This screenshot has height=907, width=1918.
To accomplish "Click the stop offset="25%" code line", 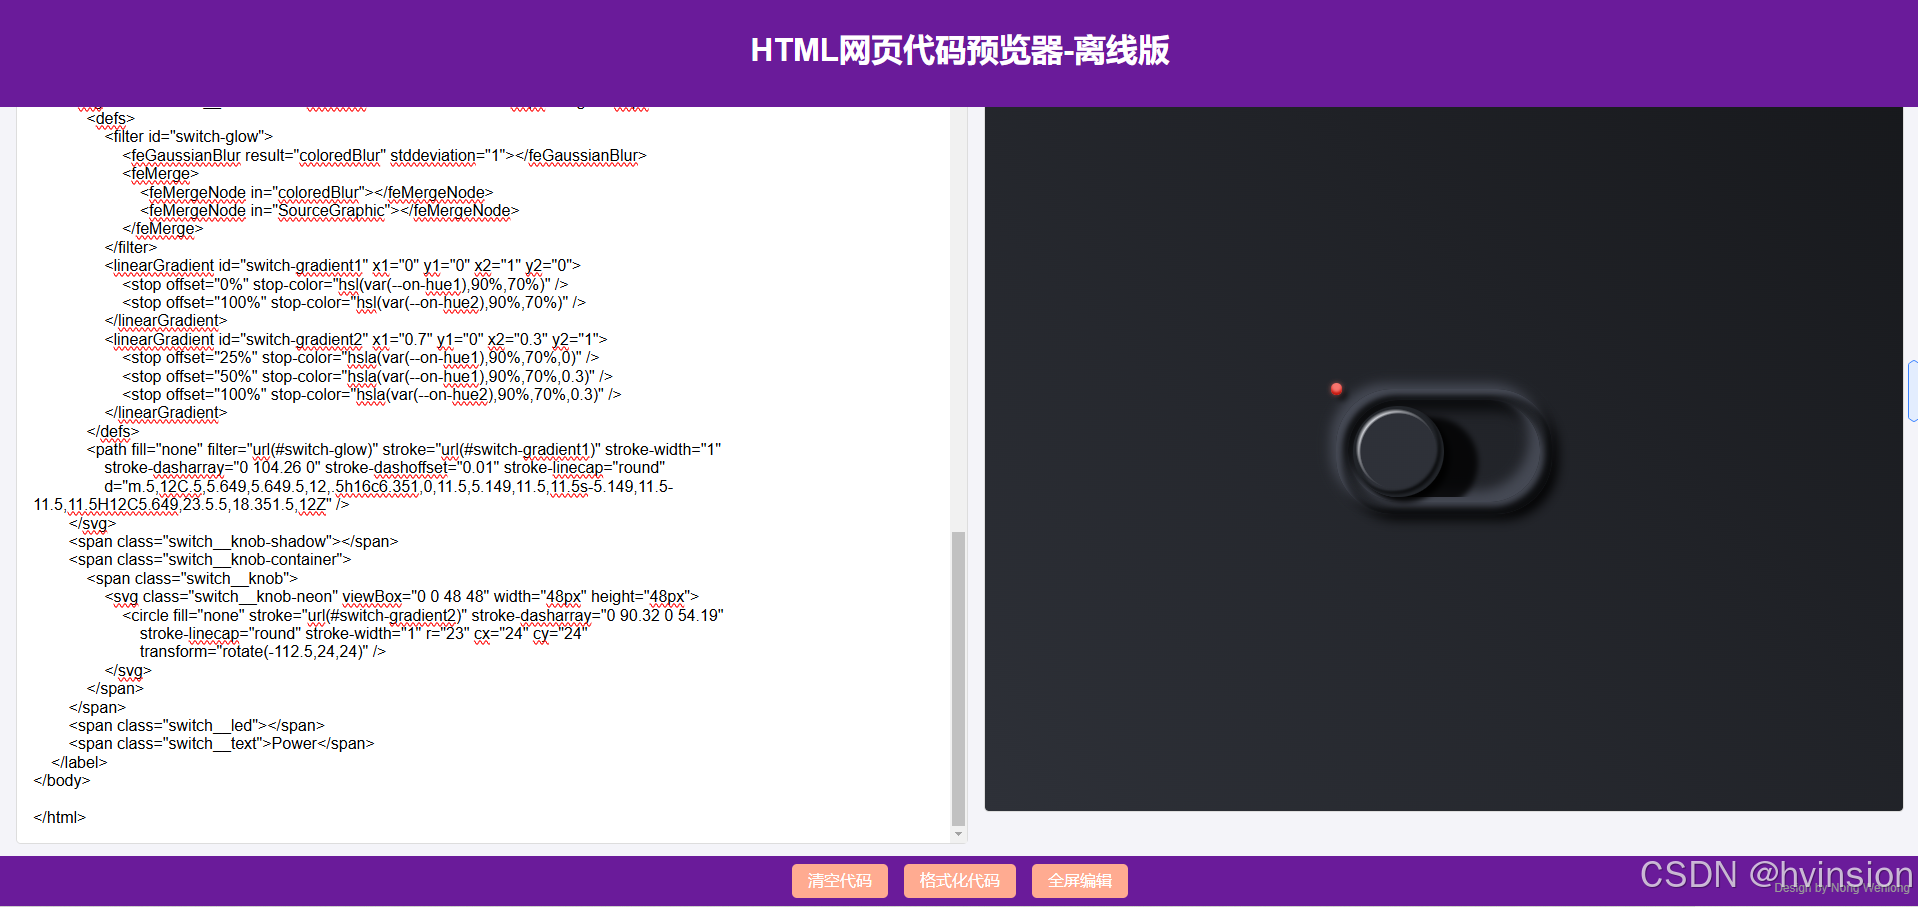I will [361, 358].
